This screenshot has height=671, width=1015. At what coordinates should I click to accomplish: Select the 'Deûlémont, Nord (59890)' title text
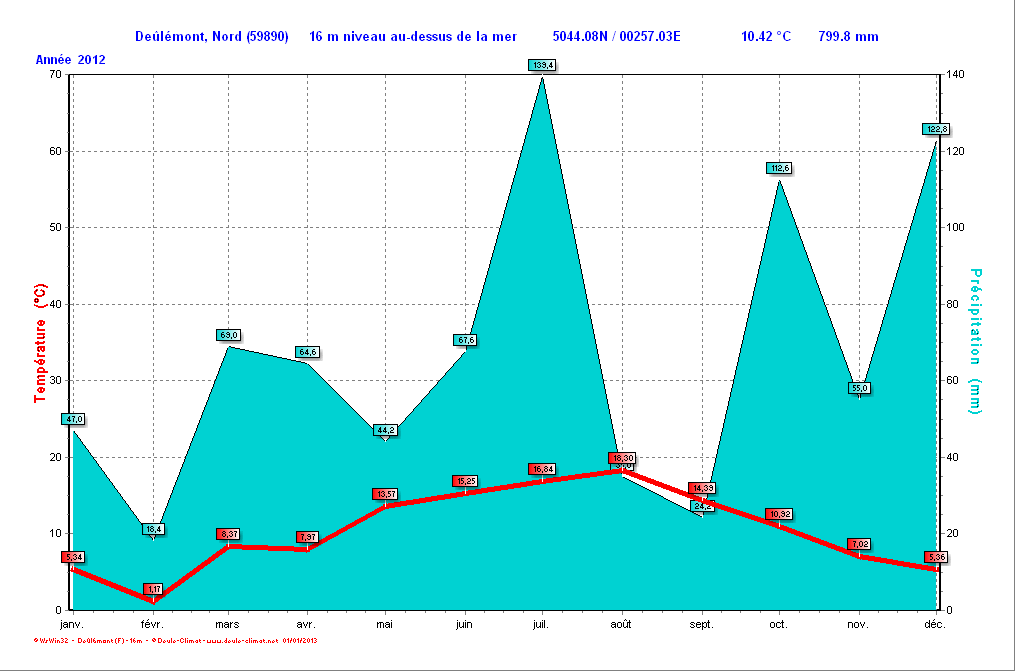point(211,37)
